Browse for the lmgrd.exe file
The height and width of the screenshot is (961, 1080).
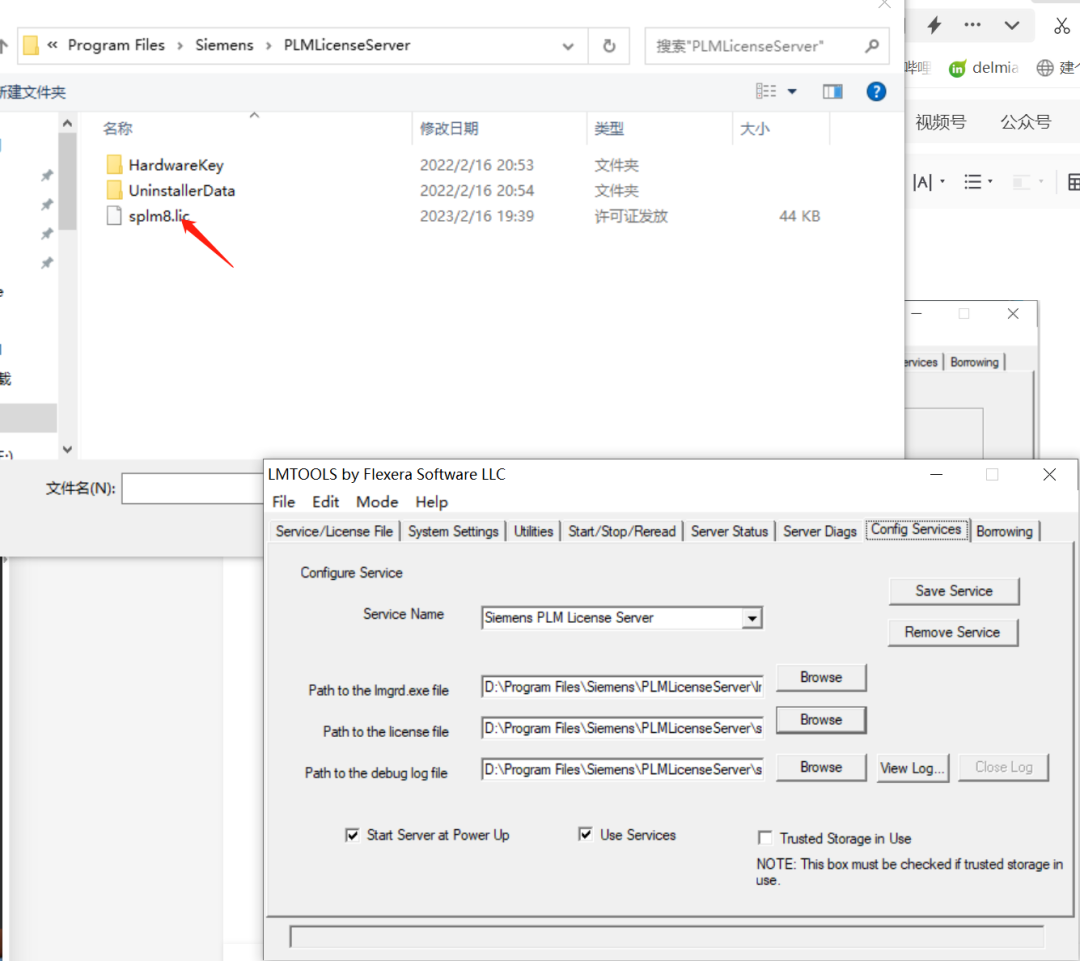[x=821, y=678]
